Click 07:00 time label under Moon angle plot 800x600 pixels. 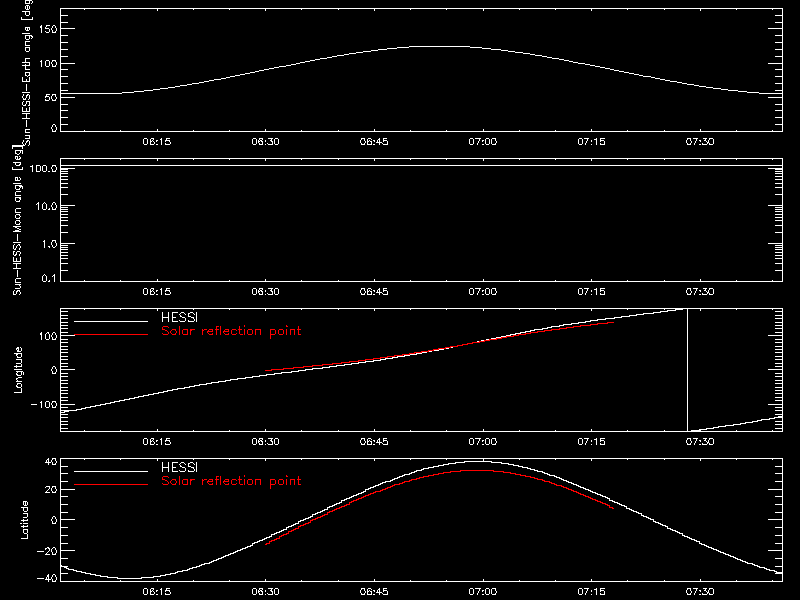point(483,292)
